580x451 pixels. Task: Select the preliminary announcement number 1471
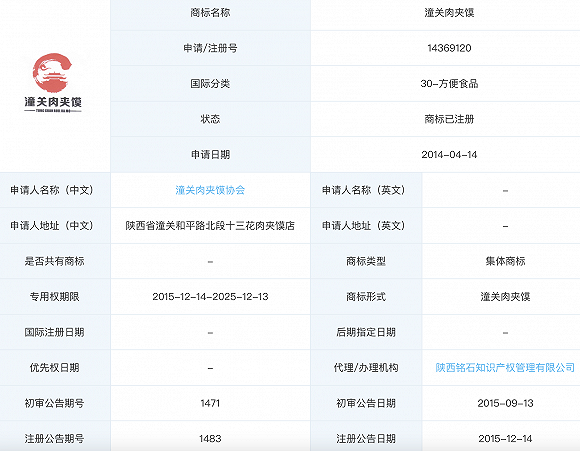pos(210,403)
